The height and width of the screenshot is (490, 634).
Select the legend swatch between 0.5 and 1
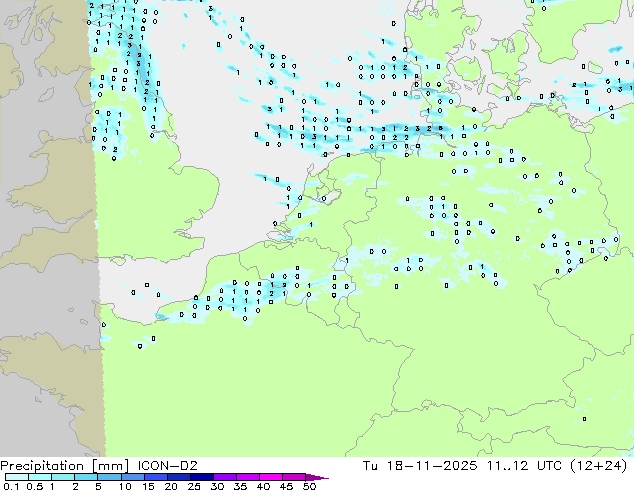[x=40, y=477]
